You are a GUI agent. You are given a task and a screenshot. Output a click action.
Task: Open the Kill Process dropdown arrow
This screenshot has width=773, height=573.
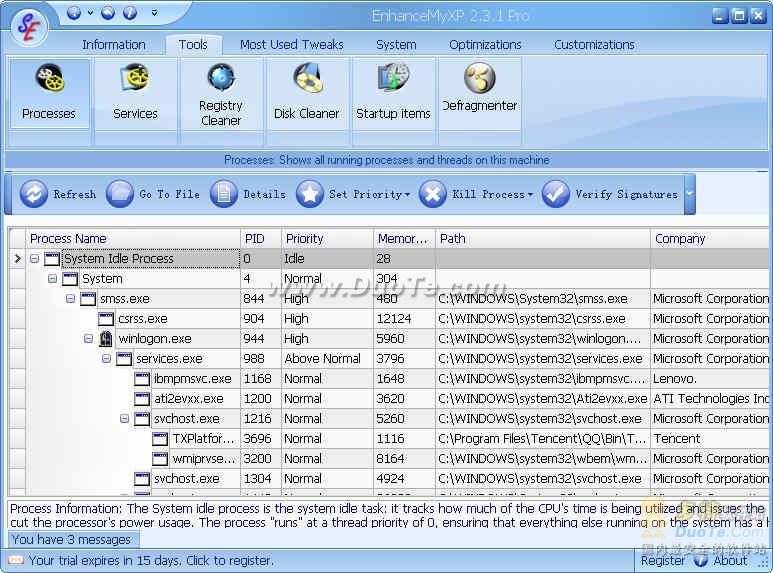(x=530, y=195)
